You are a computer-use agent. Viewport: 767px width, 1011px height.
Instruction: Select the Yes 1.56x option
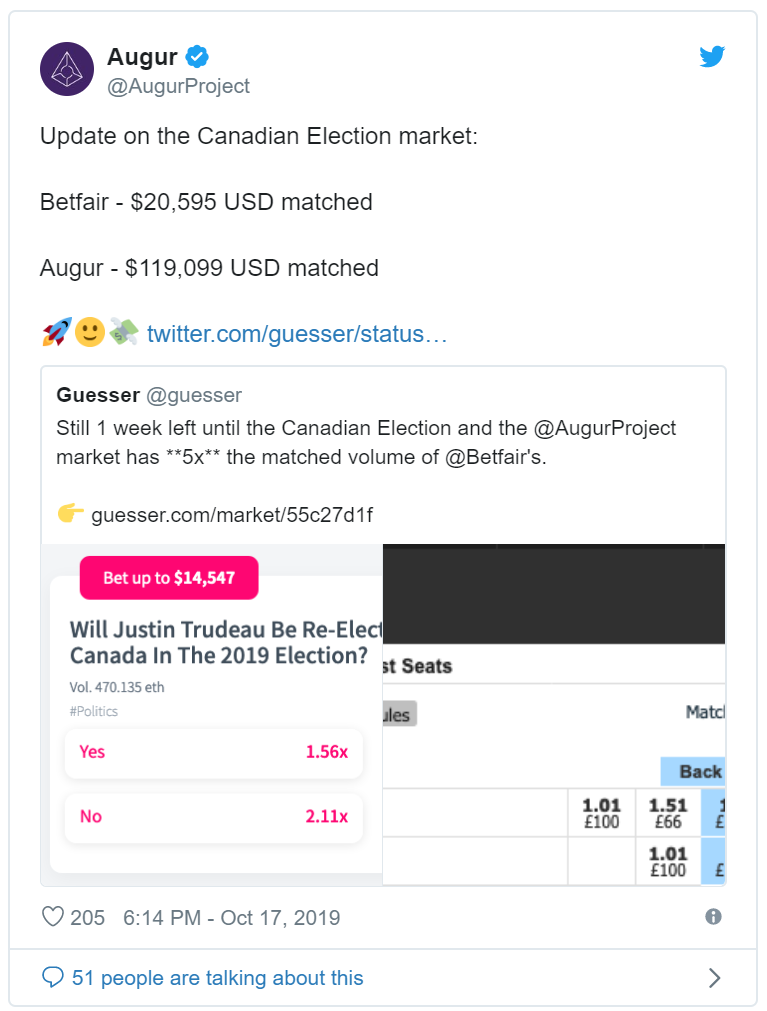[x=214, y=752]
